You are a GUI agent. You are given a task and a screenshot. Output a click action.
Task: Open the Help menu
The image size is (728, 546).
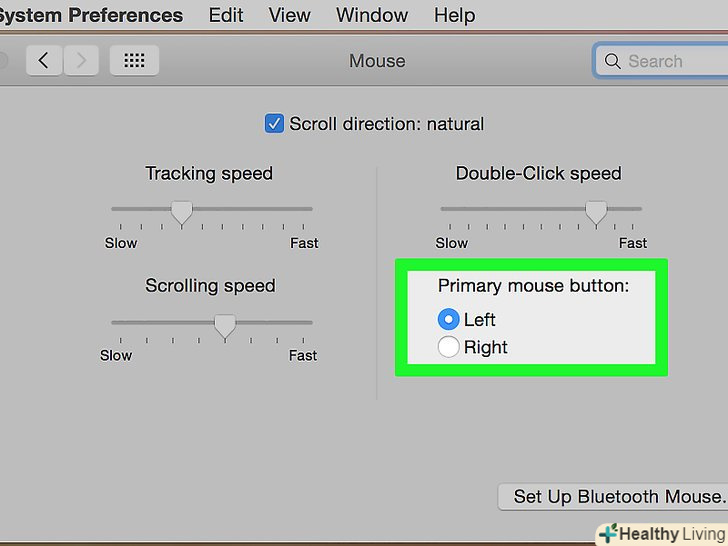(455, 15)
